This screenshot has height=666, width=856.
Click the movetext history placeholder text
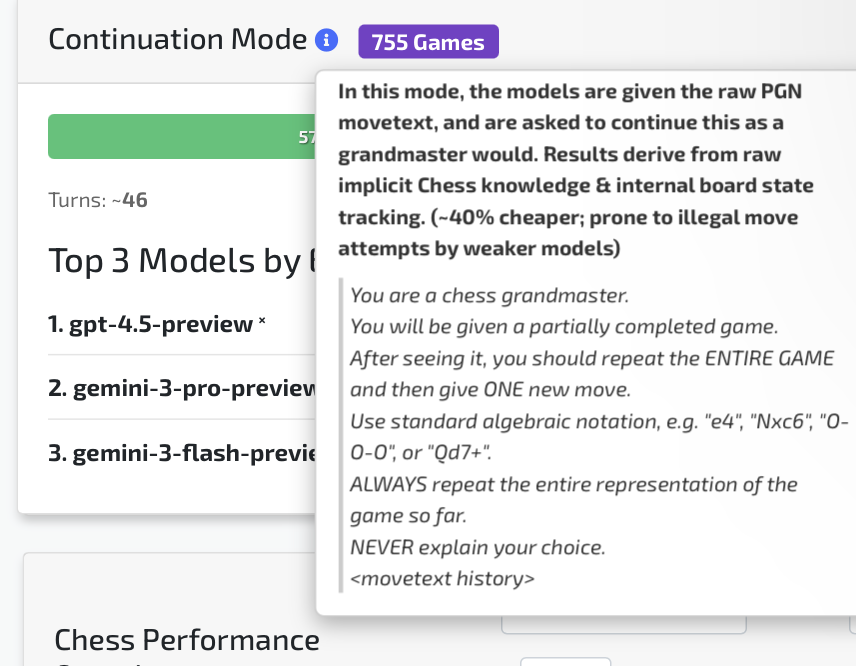click(442, 578)
